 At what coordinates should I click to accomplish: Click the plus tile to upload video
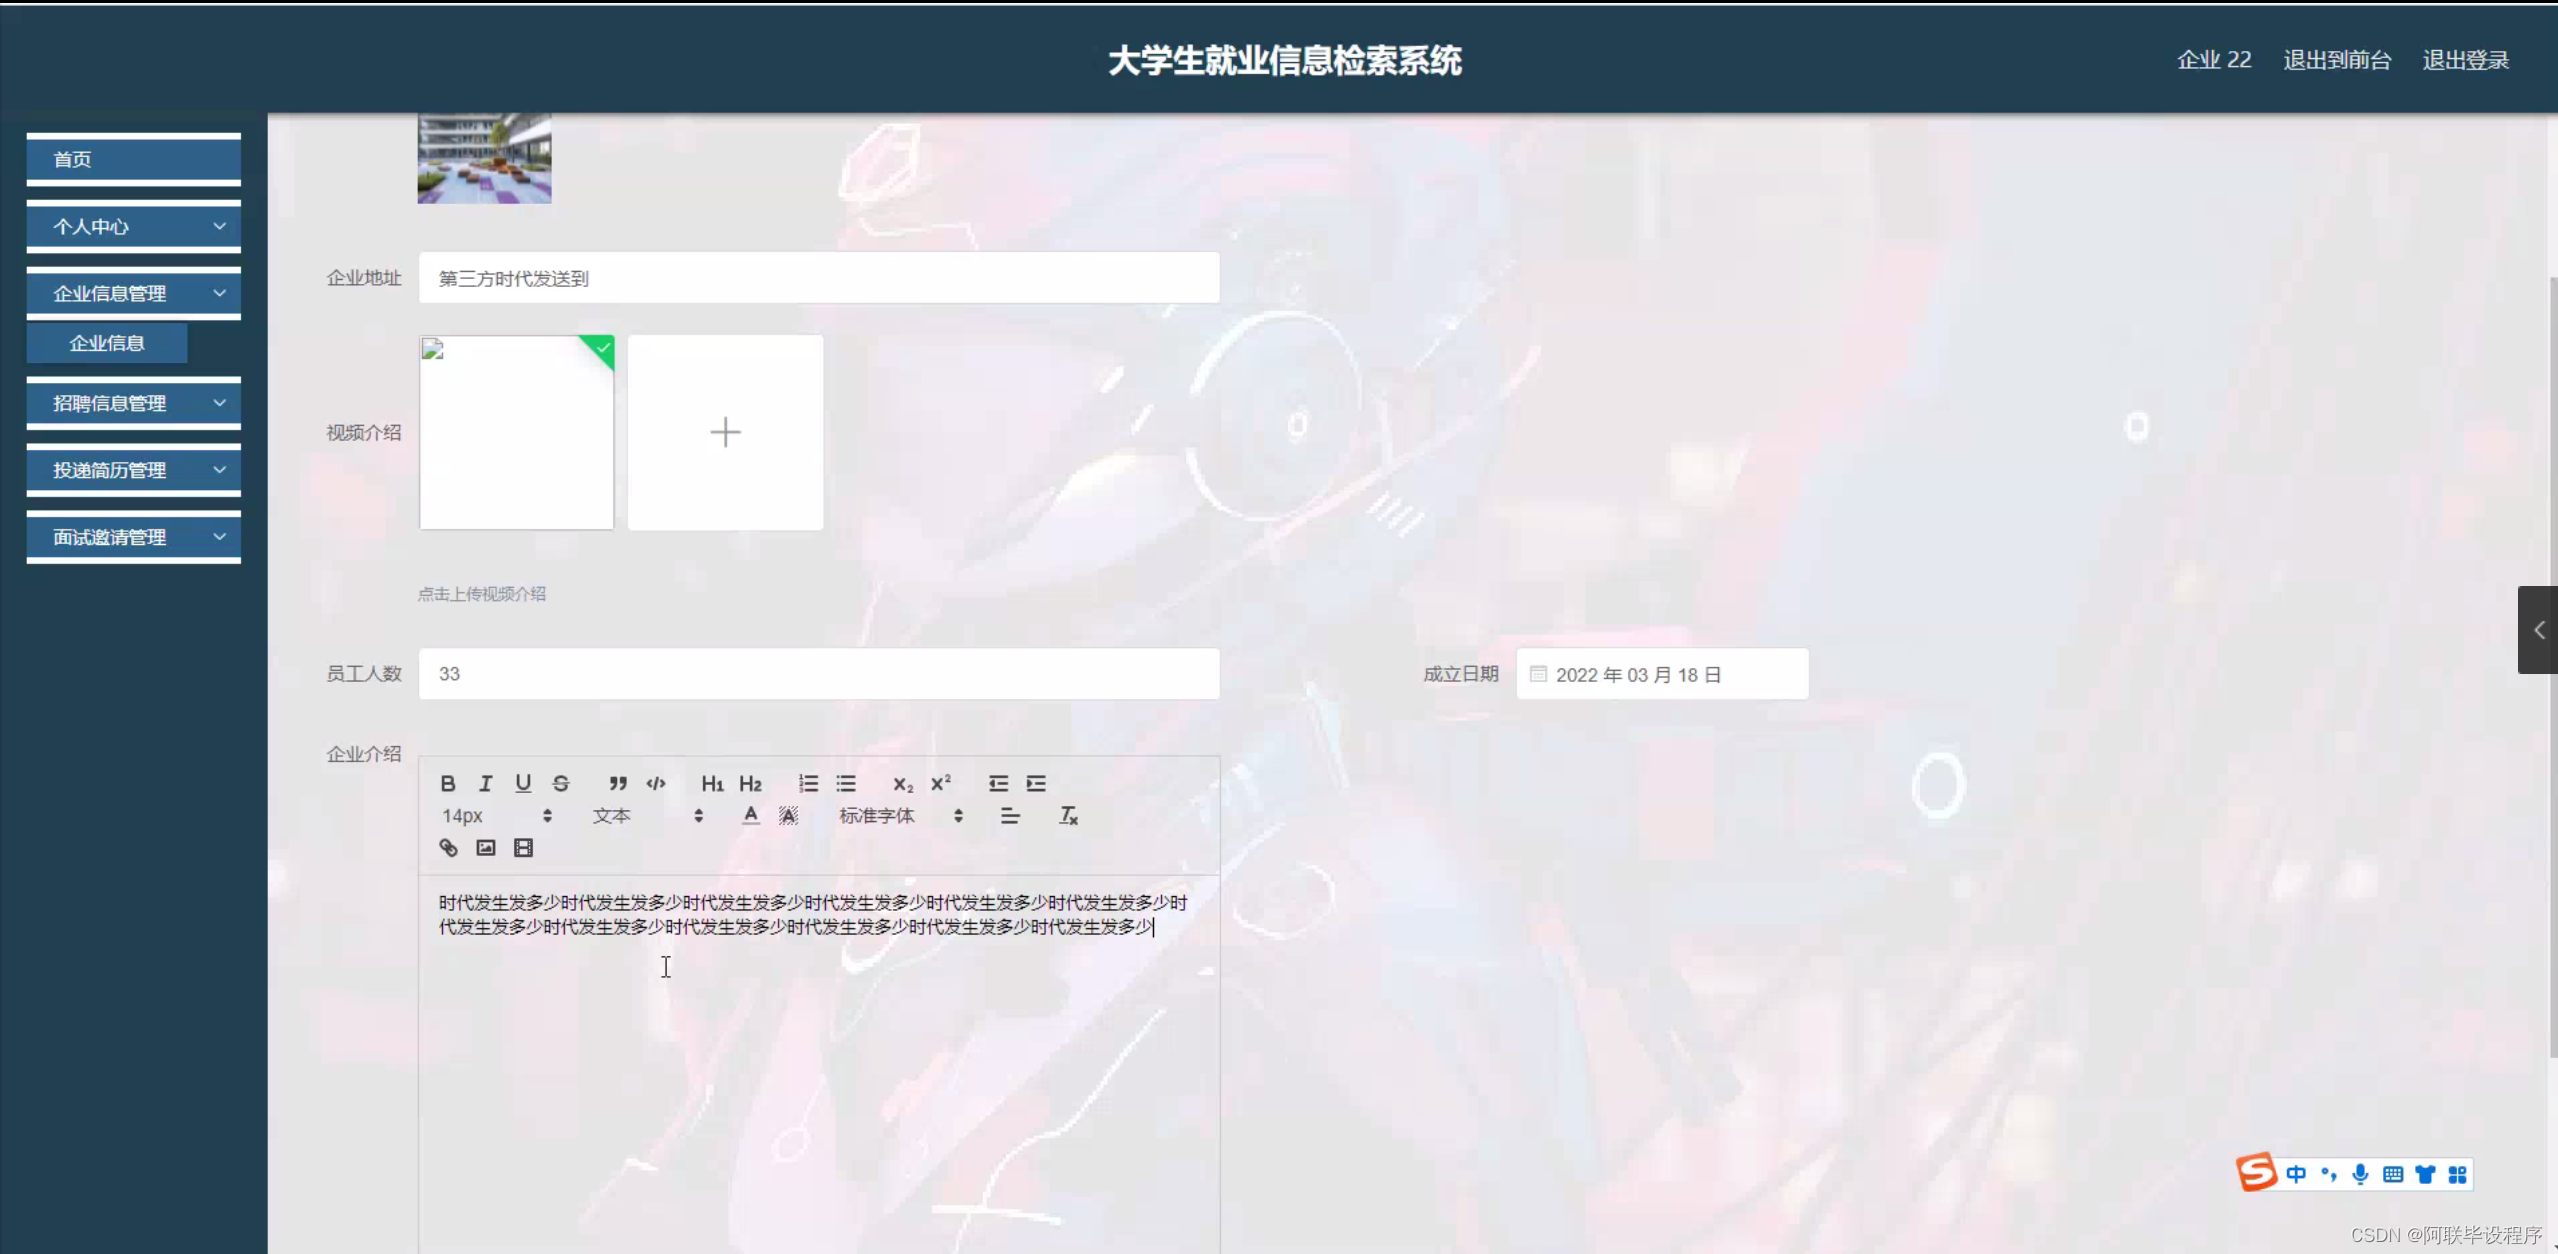[725, 432]
